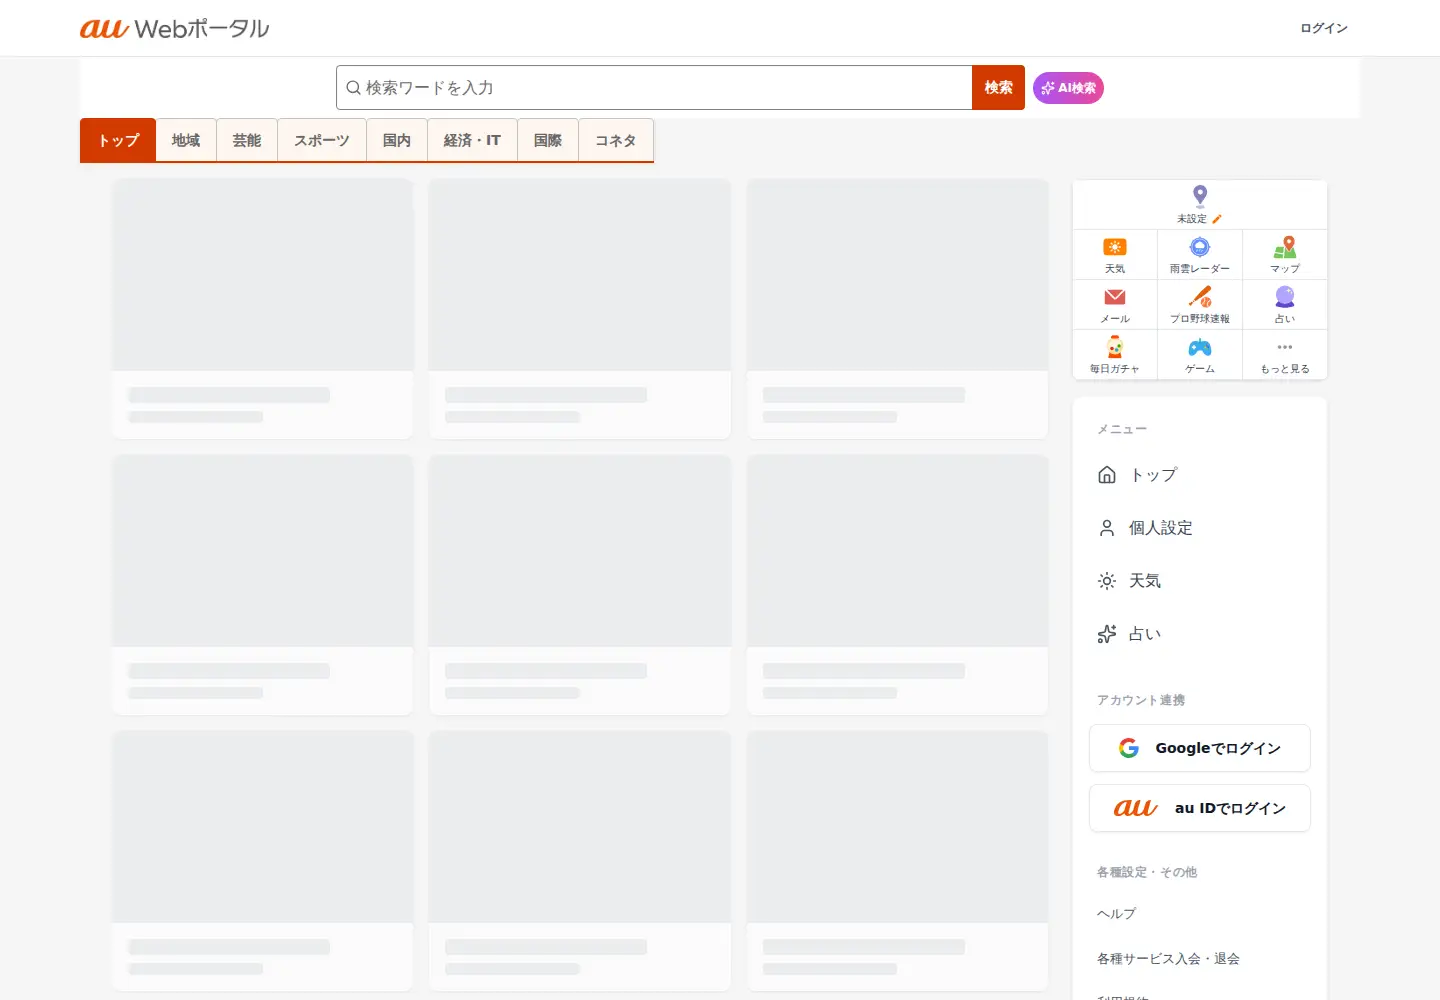Image resolution: width=1440 pixels, height=1000 pixels.
Task: Open the 占い crystal ball icon
Action: coord(1285,297)
